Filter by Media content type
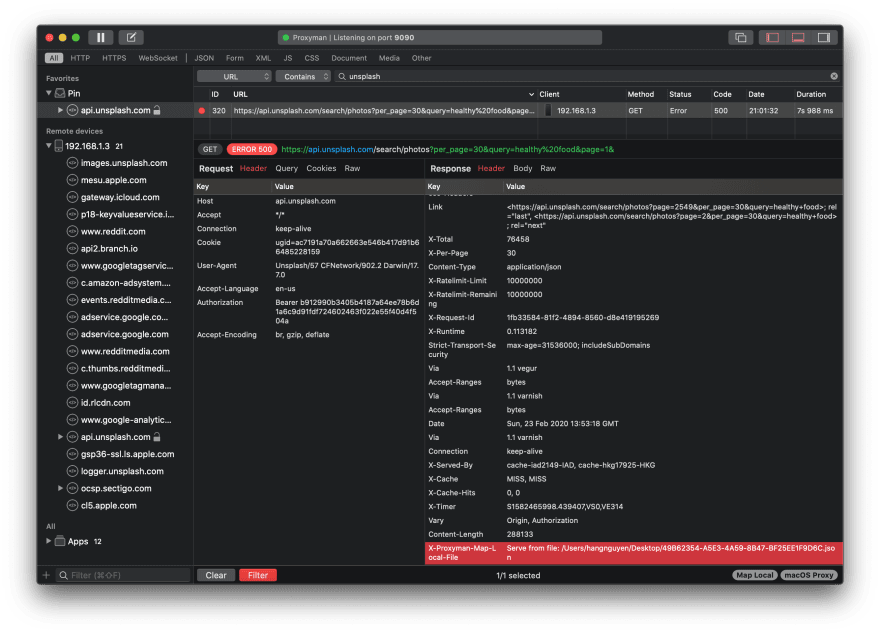The height and width of the screenshot is (633, 880). coord(389,58)
